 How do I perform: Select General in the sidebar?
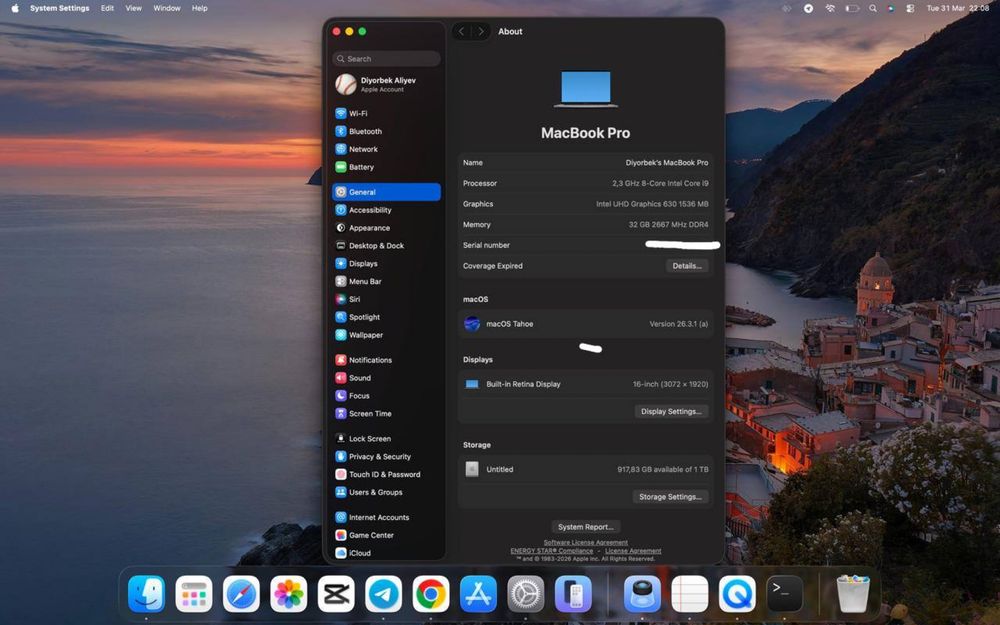point(386,192)
